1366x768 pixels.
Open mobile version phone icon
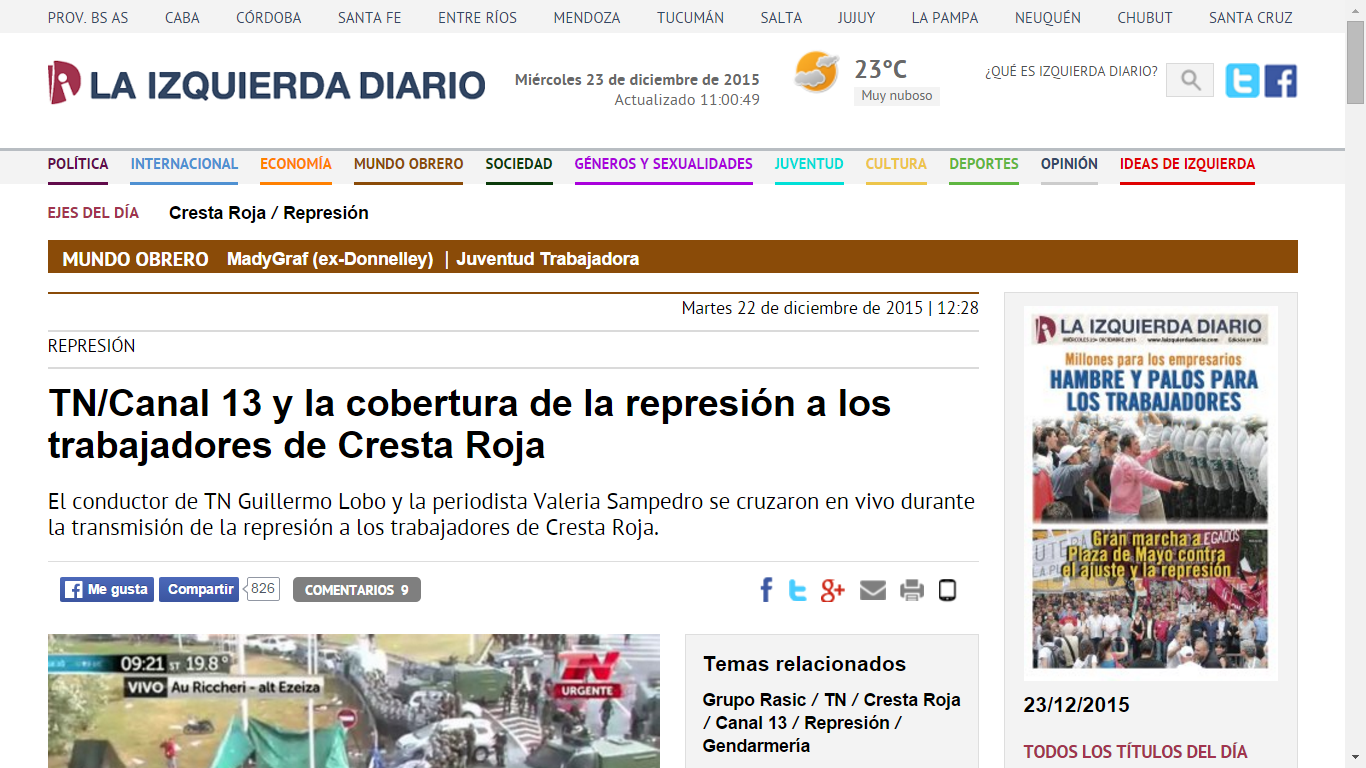tap(947, 590)
